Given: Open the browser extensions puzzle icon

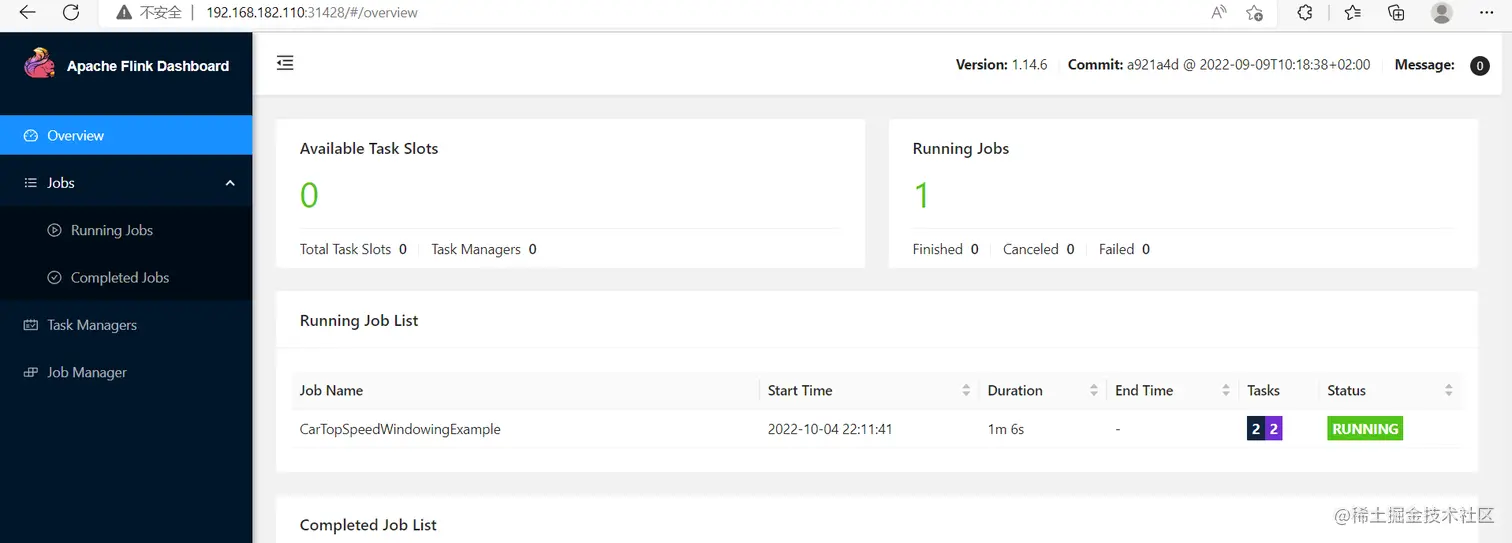Looking at the screenshot, I should coord(1304,13).
